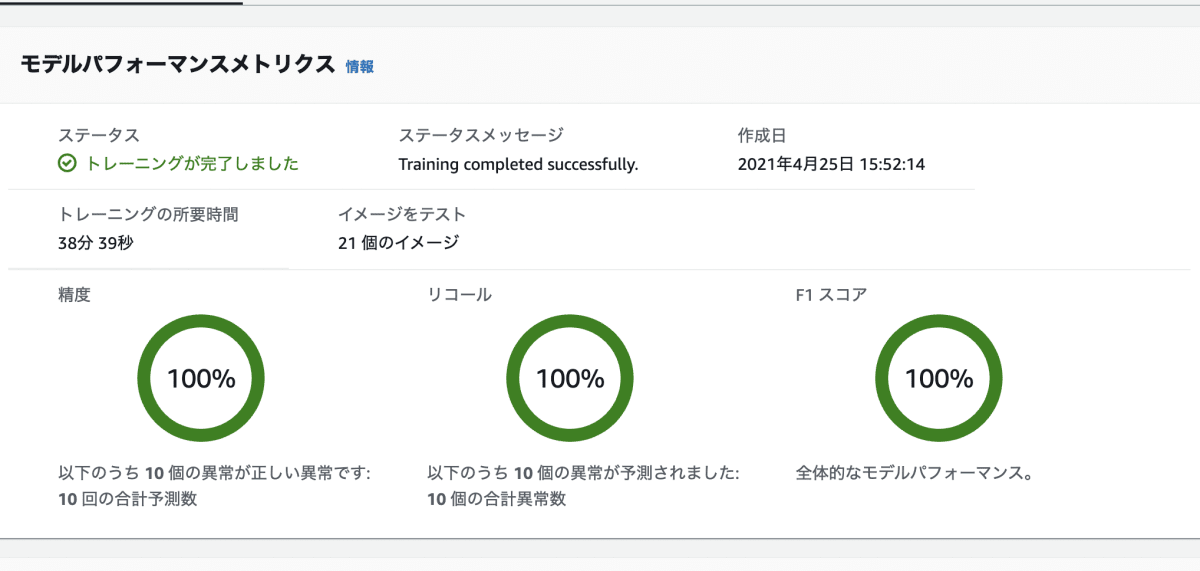Image resolution: width=1200 pixels, height=571 pixels.
Task: Click the creation date 2021年4月25日 15:52:14
Action: pyautogui.click(x=831, y=164)
